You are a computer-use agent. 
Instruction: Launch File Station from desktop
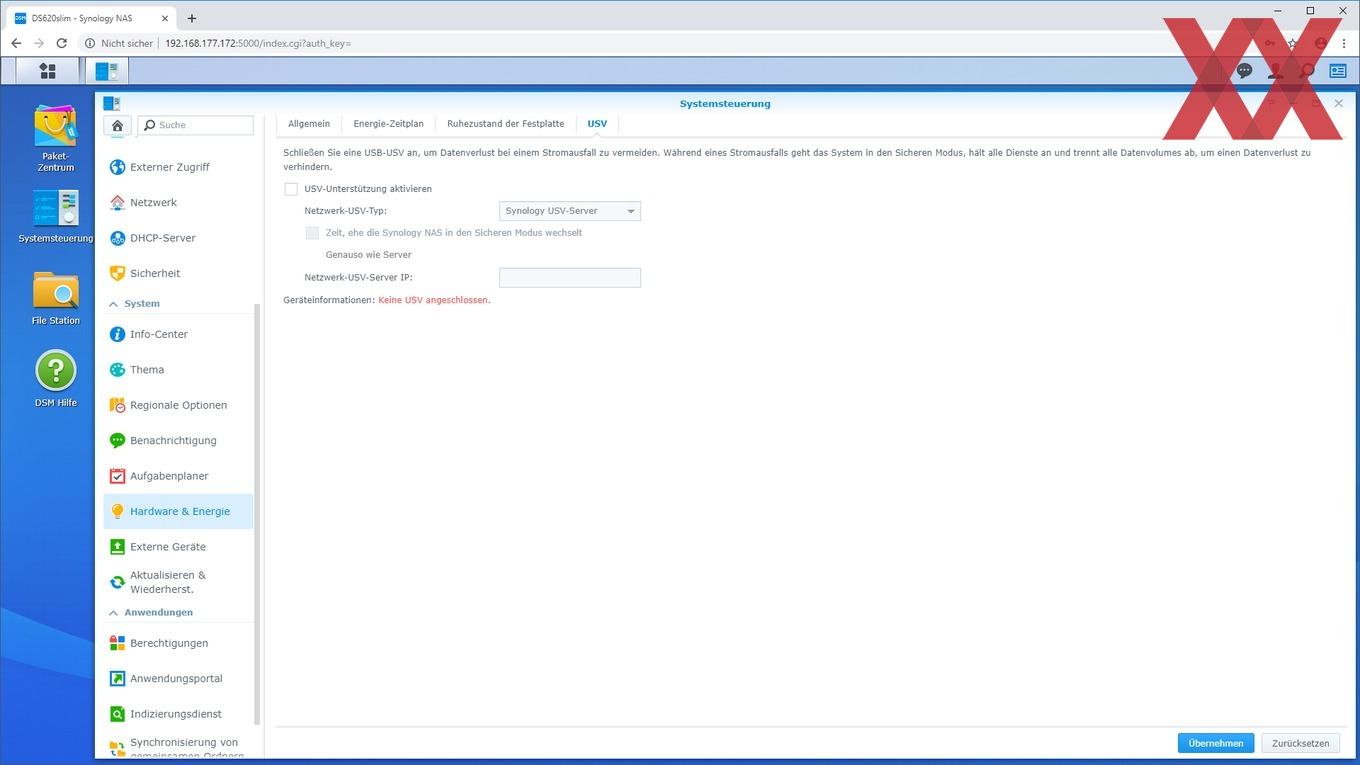55,298
